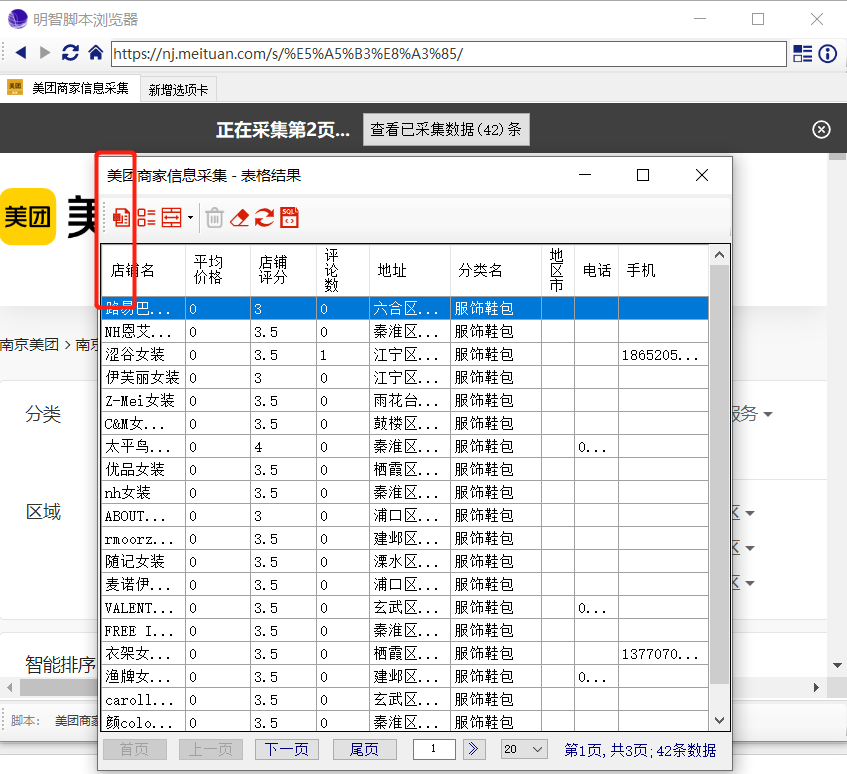
Task: Minimize the 表格结果 results window
Action: pos(585,175)
